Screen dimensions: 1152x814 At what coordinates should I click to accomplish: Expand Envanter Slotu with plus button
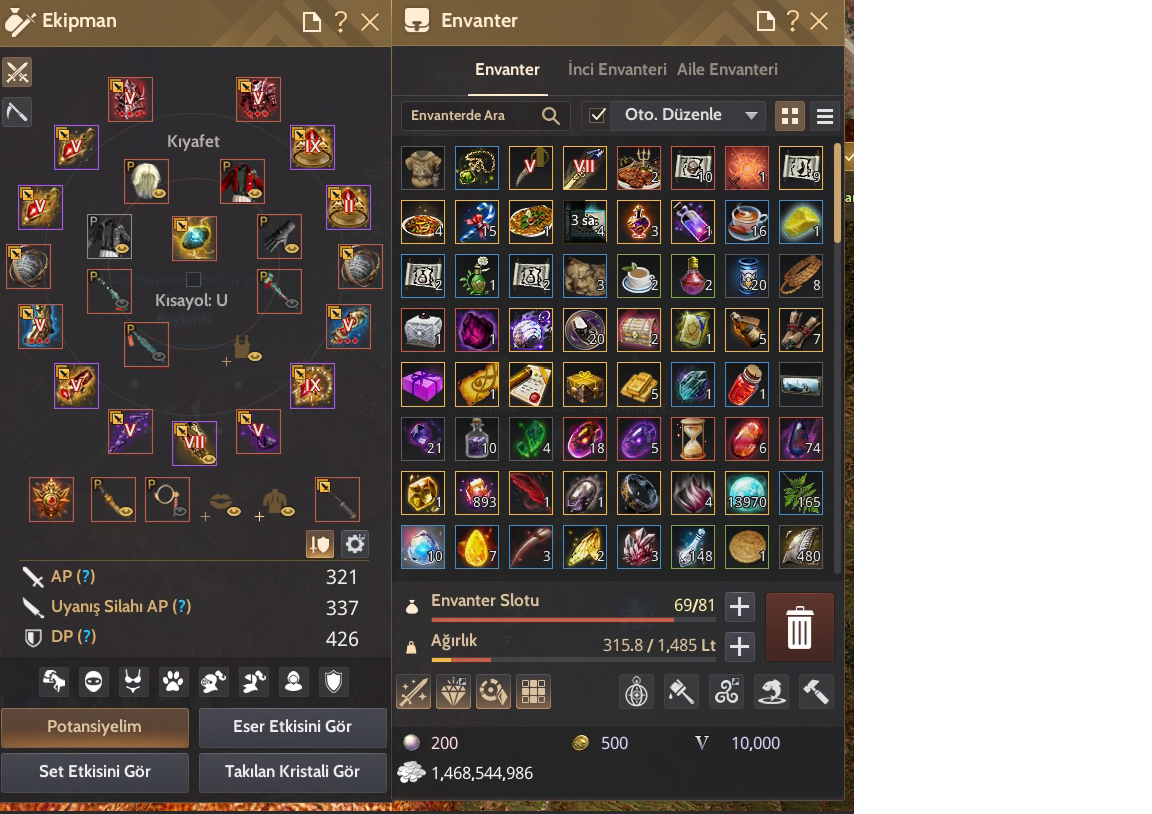click(x=739, y=607)
